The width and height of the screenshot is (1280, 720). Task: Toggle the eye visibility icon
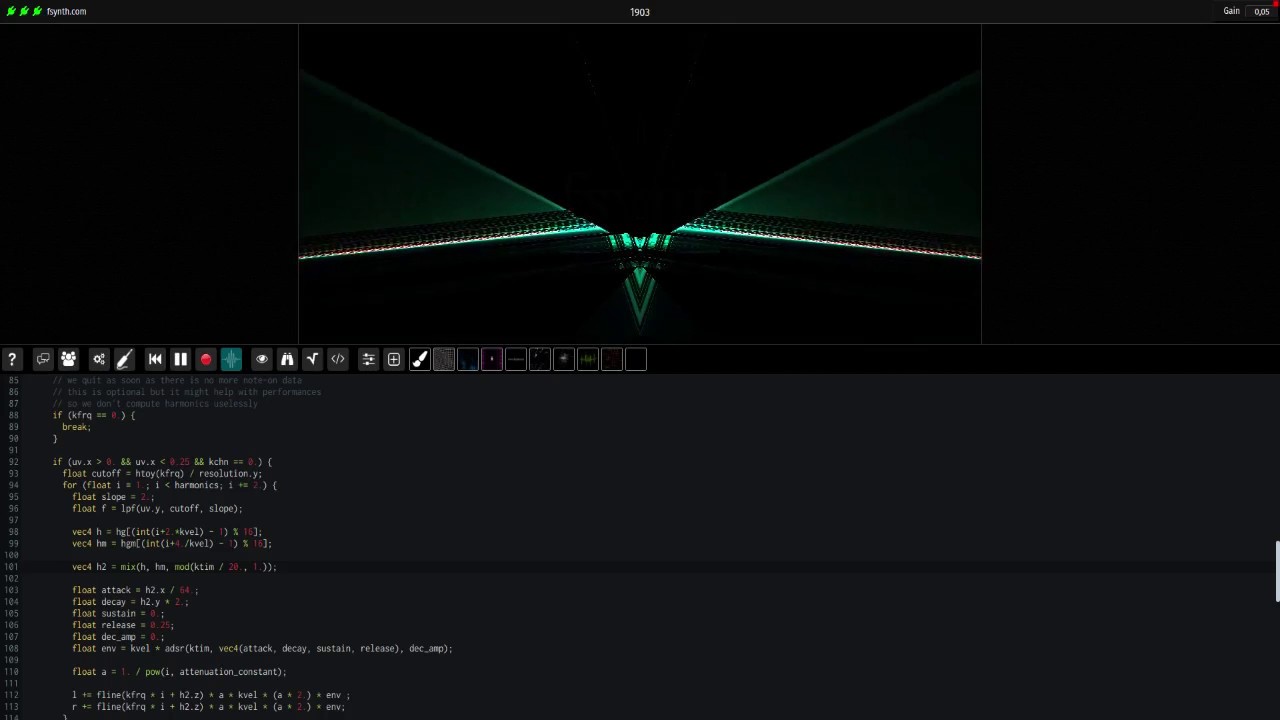pyautogui.click(x=262, y=359)
